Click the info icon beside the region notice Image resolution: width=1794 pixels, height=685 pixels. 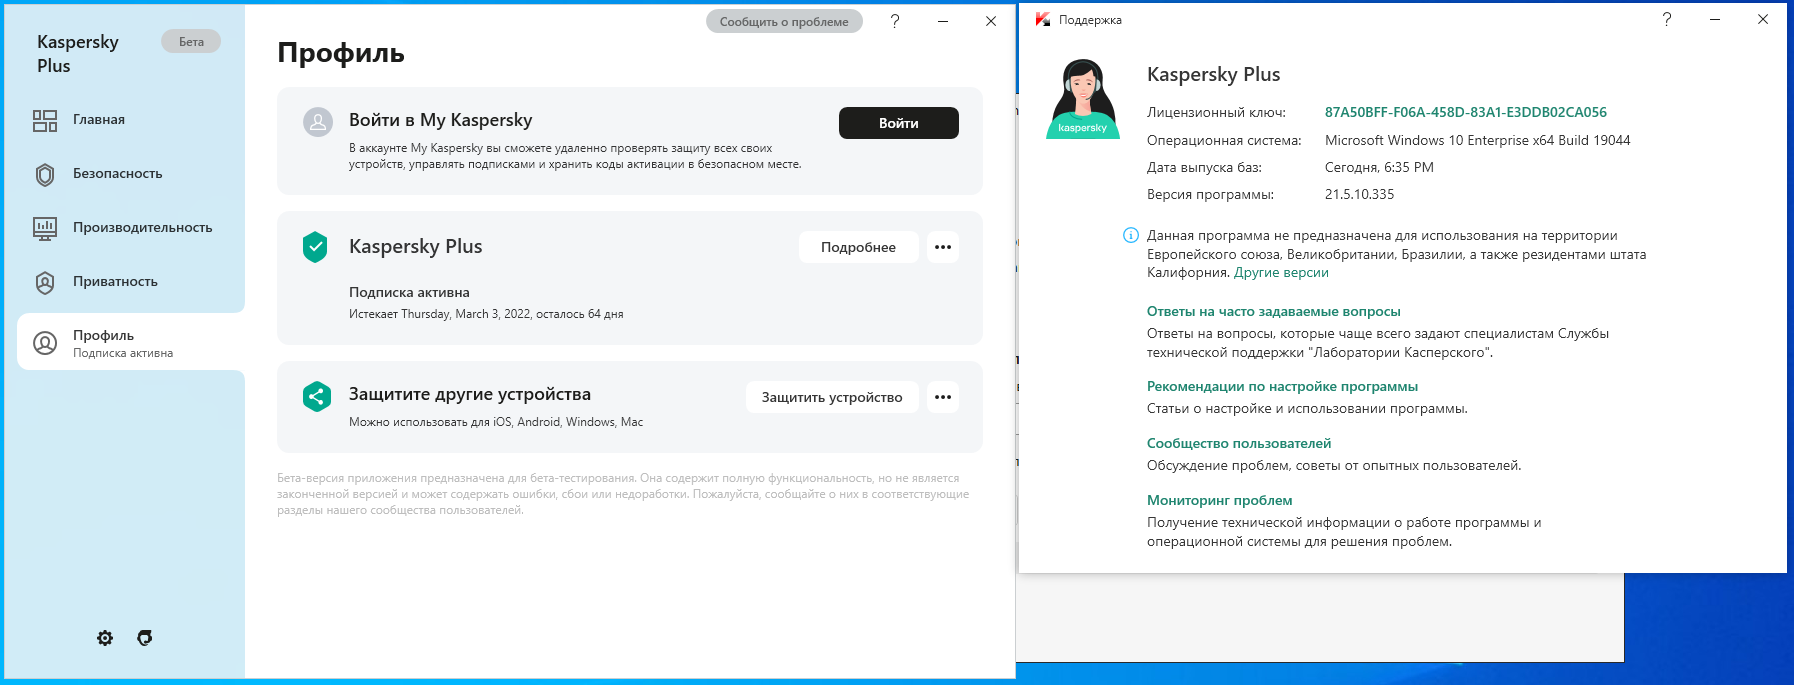(x=1131, y=236)
